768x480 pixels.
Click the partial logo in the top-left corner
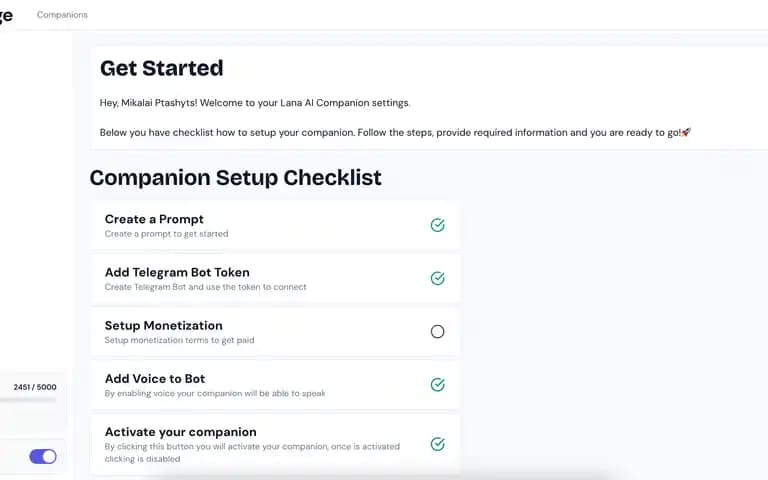(6, 16)
